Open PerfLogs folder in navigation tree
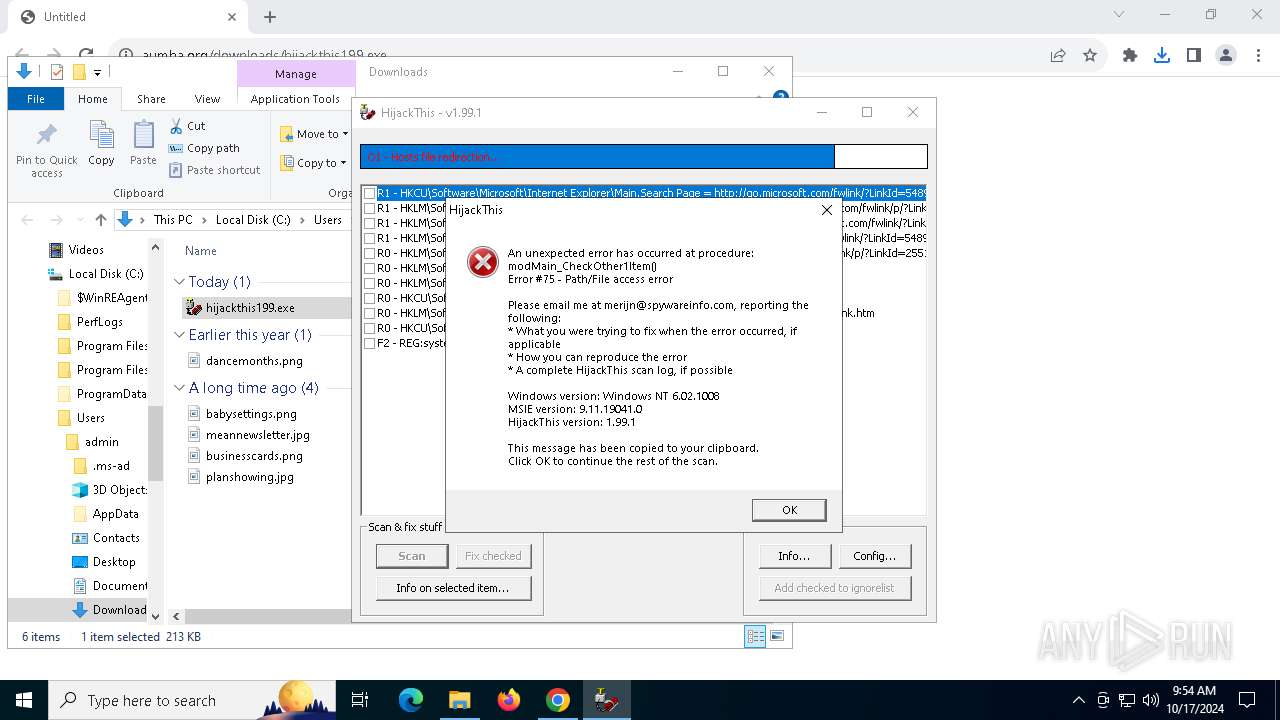The height and width of the screenshot is (720, 1280). coord(99,322)
